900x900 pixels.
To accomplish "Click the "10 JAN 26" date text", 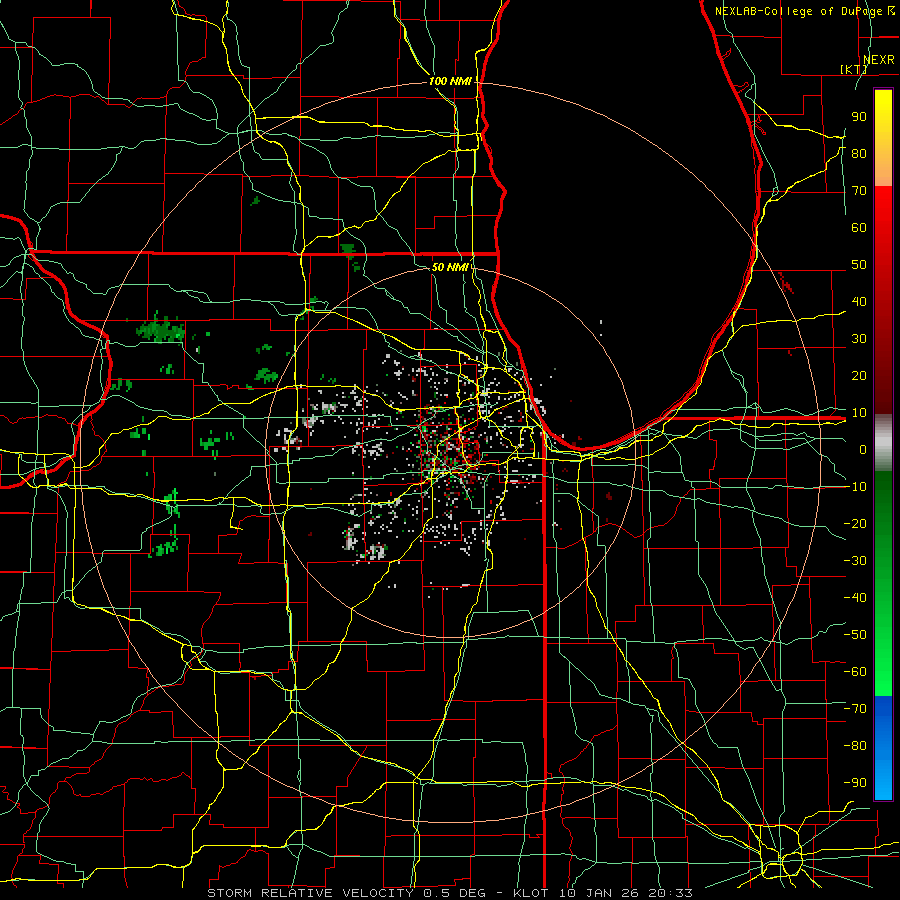I will pos(598,893).
